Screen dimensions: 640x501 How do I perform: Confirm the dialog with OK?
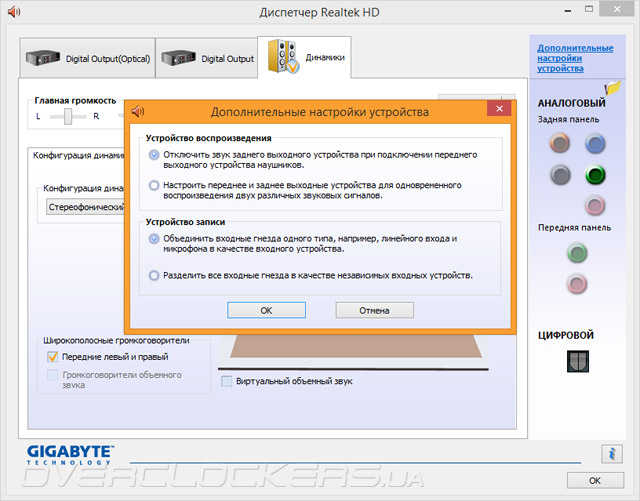pyautogui.click(x=266, y=310)
